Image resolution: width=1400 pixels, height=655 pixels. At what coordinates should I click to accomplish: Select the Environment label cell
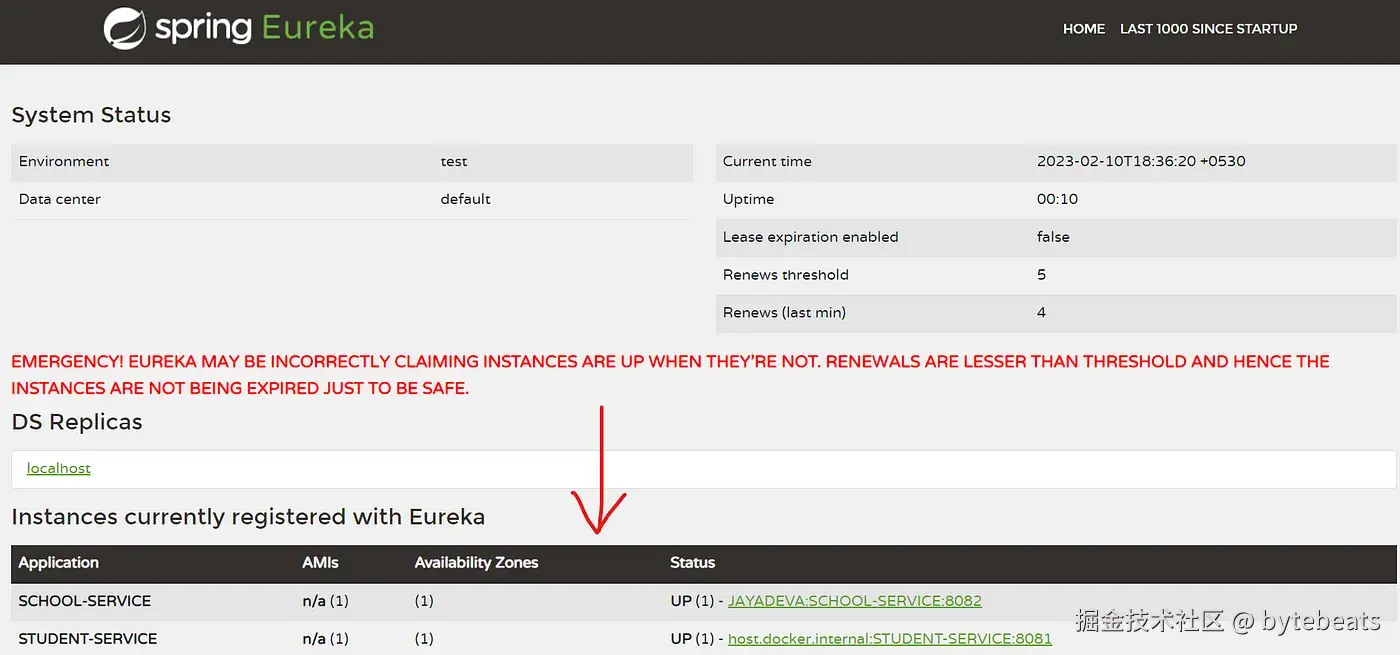point(64,161)
